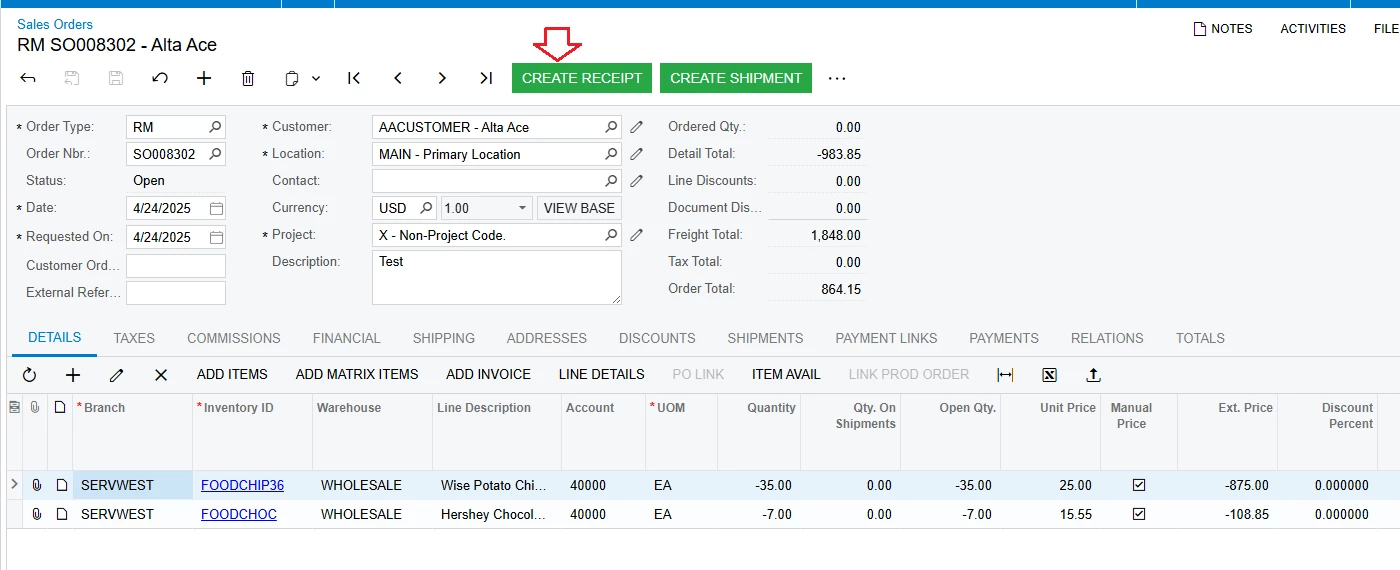The width and height of the screenshot is (1400, 570).
Task: Open the SHIPMENTS tab
Action: coord(765,338)
